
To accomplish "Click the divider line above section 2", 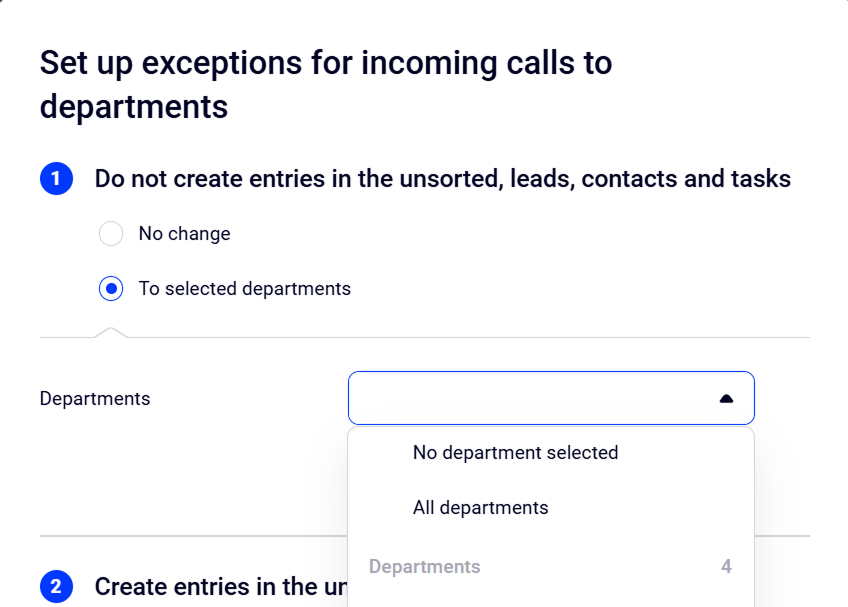I will [x=190, y=536].
